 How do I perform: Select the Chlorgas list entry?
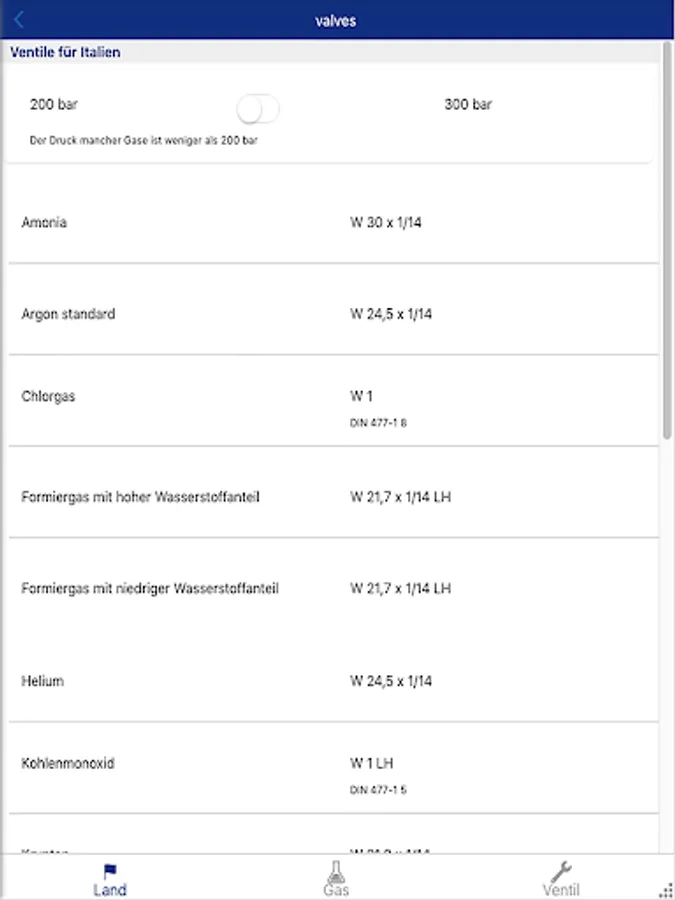pos(48,397)
